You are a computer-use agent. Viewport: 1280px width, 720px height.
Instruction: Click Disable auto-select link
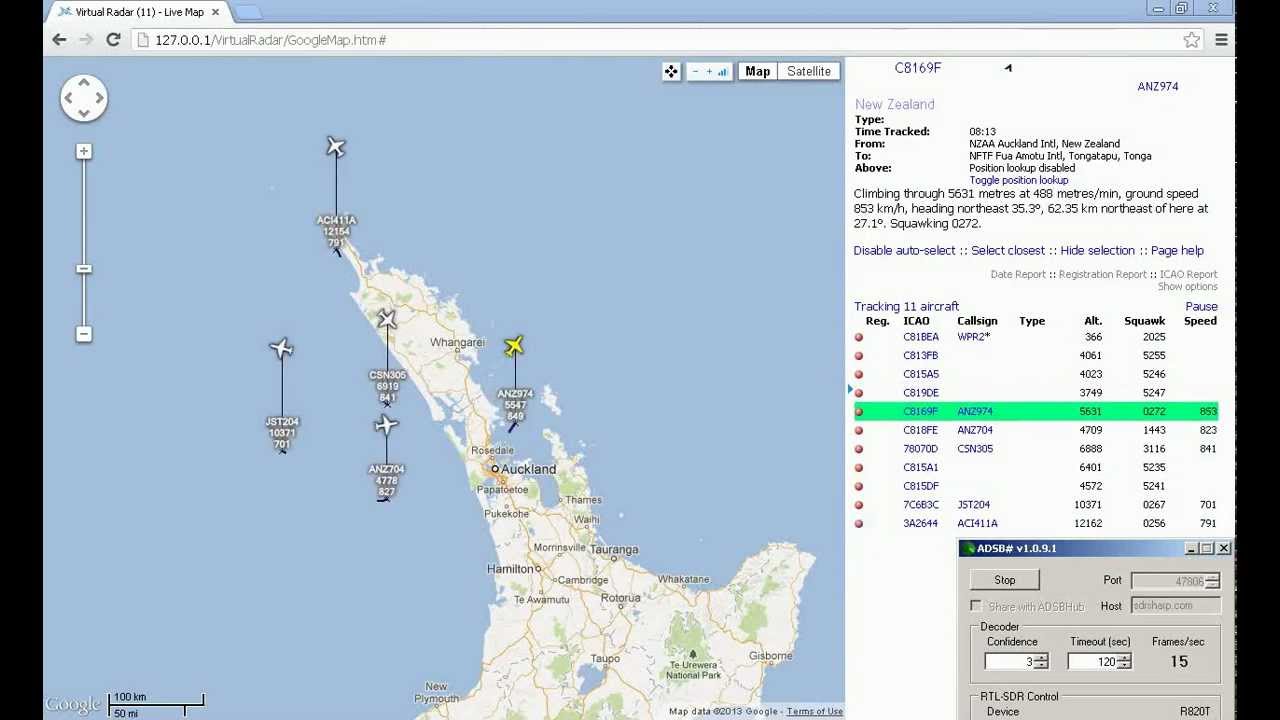pyautogui.click(x=904, y=251)
